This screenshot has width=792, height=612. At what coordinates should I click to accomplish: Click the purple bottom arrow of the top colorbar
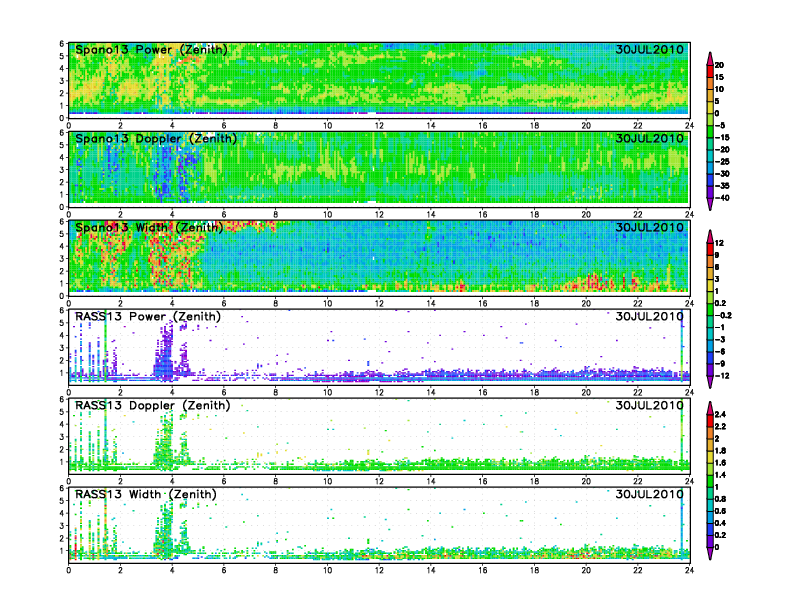[710, 204]
